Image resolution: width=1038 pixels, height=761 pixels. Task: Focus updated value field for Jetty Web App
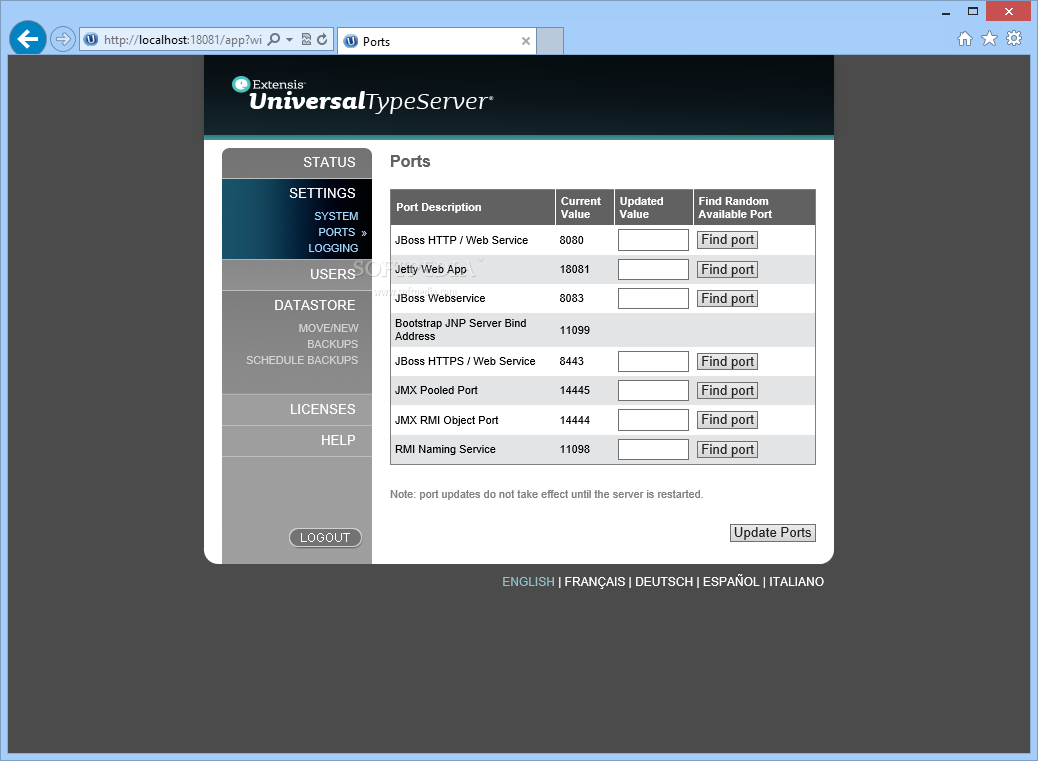pos(653,269)
